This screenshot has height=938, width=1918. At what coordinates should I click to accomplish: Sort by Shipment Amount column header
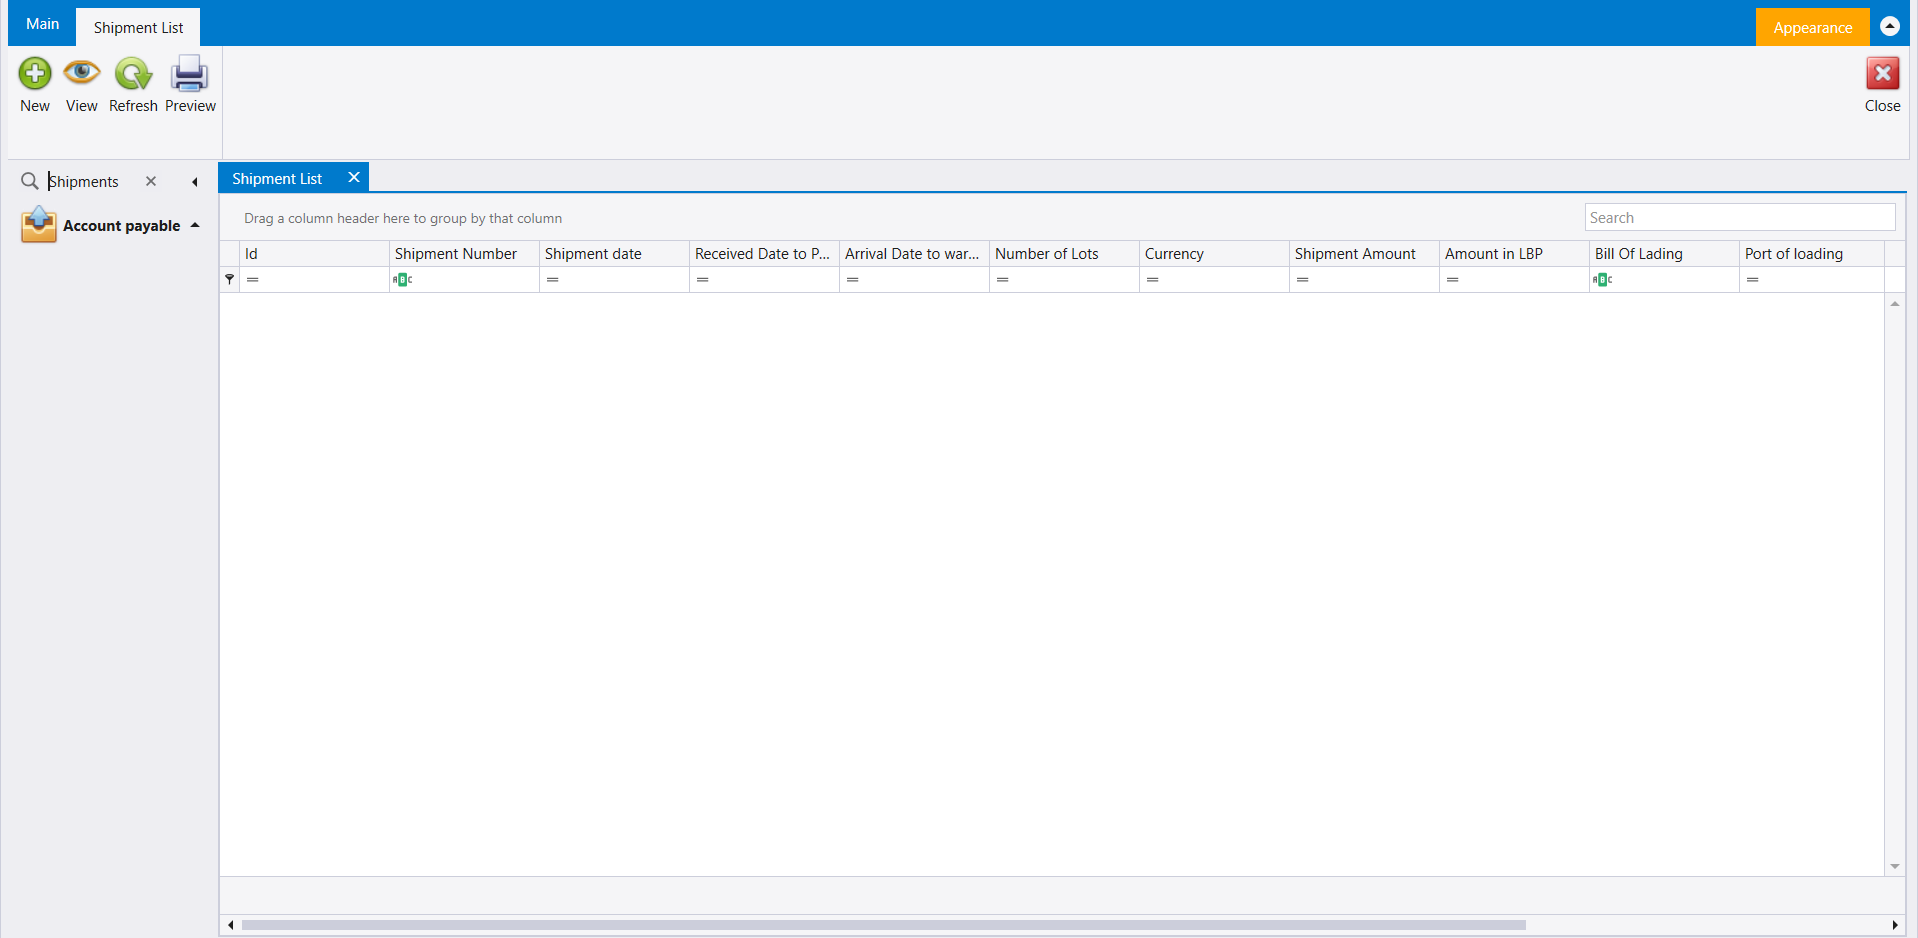point(1364,254)
